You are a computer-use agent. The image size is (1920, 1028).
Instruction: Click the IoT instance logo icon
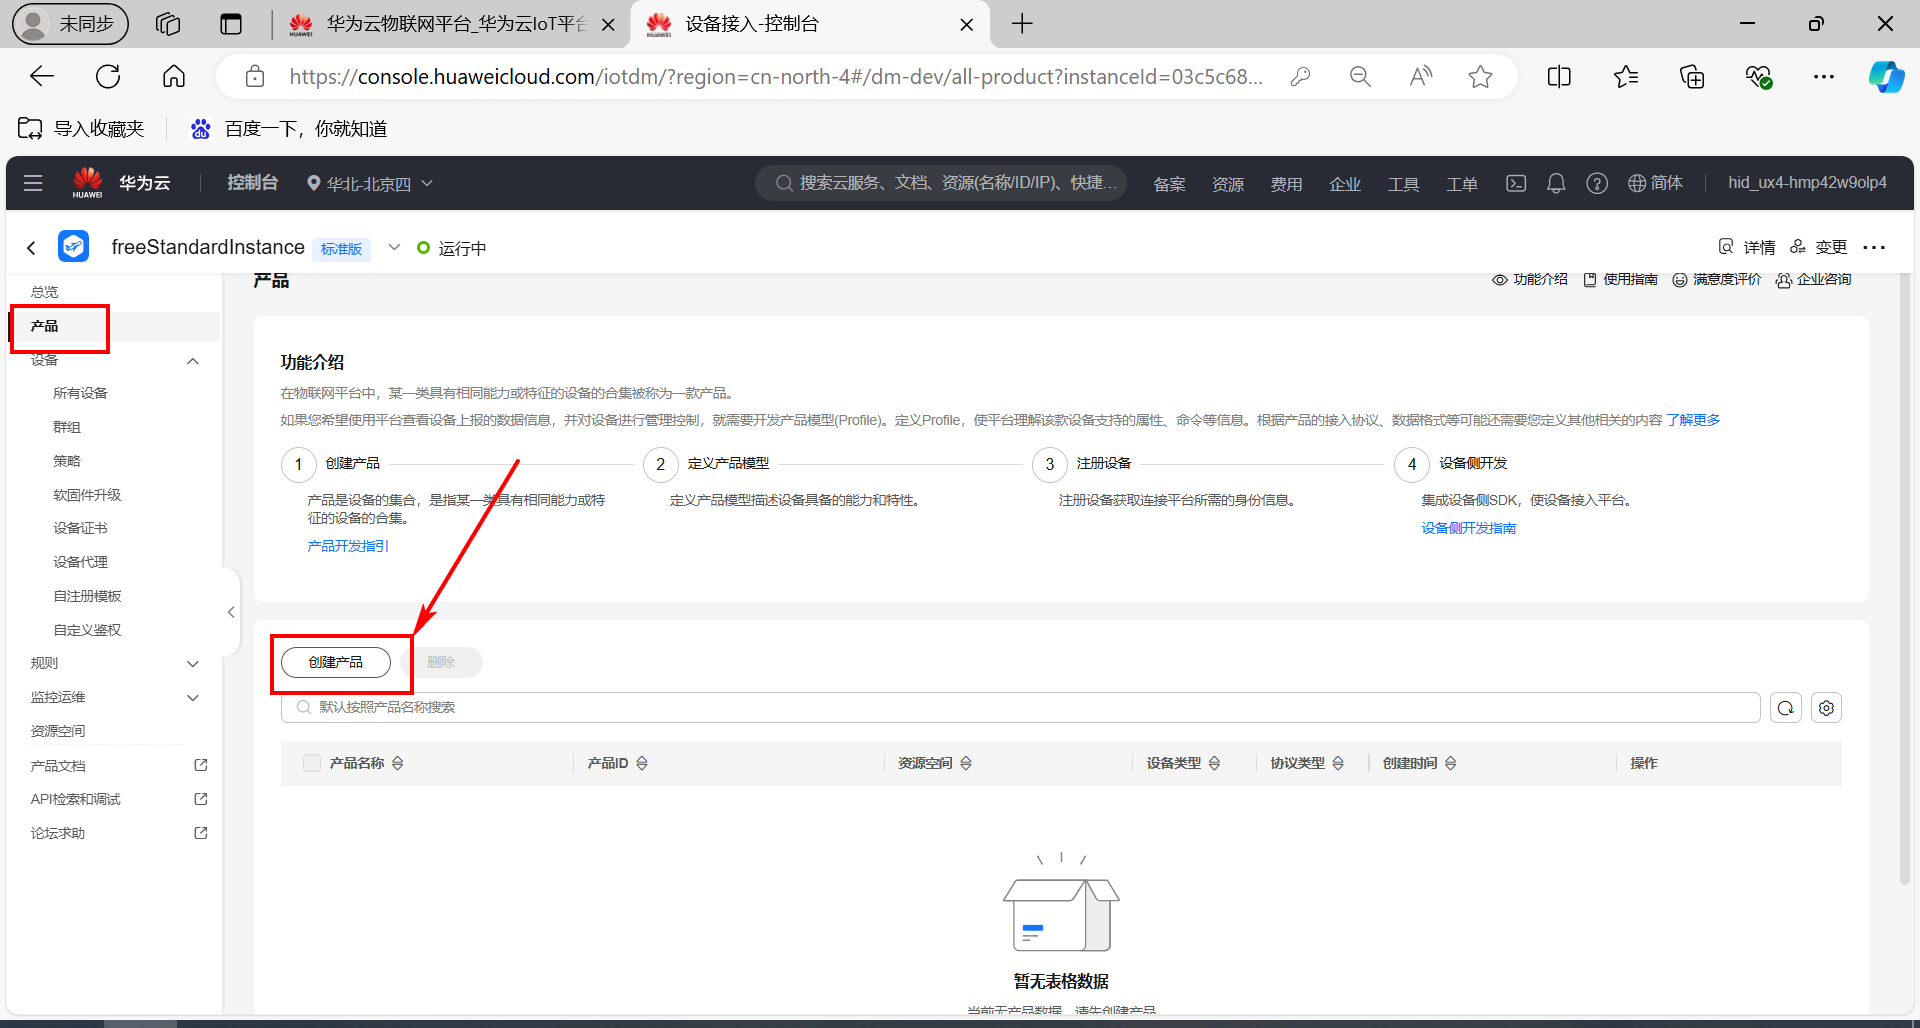pyautogui.click(x=73, y=246)
